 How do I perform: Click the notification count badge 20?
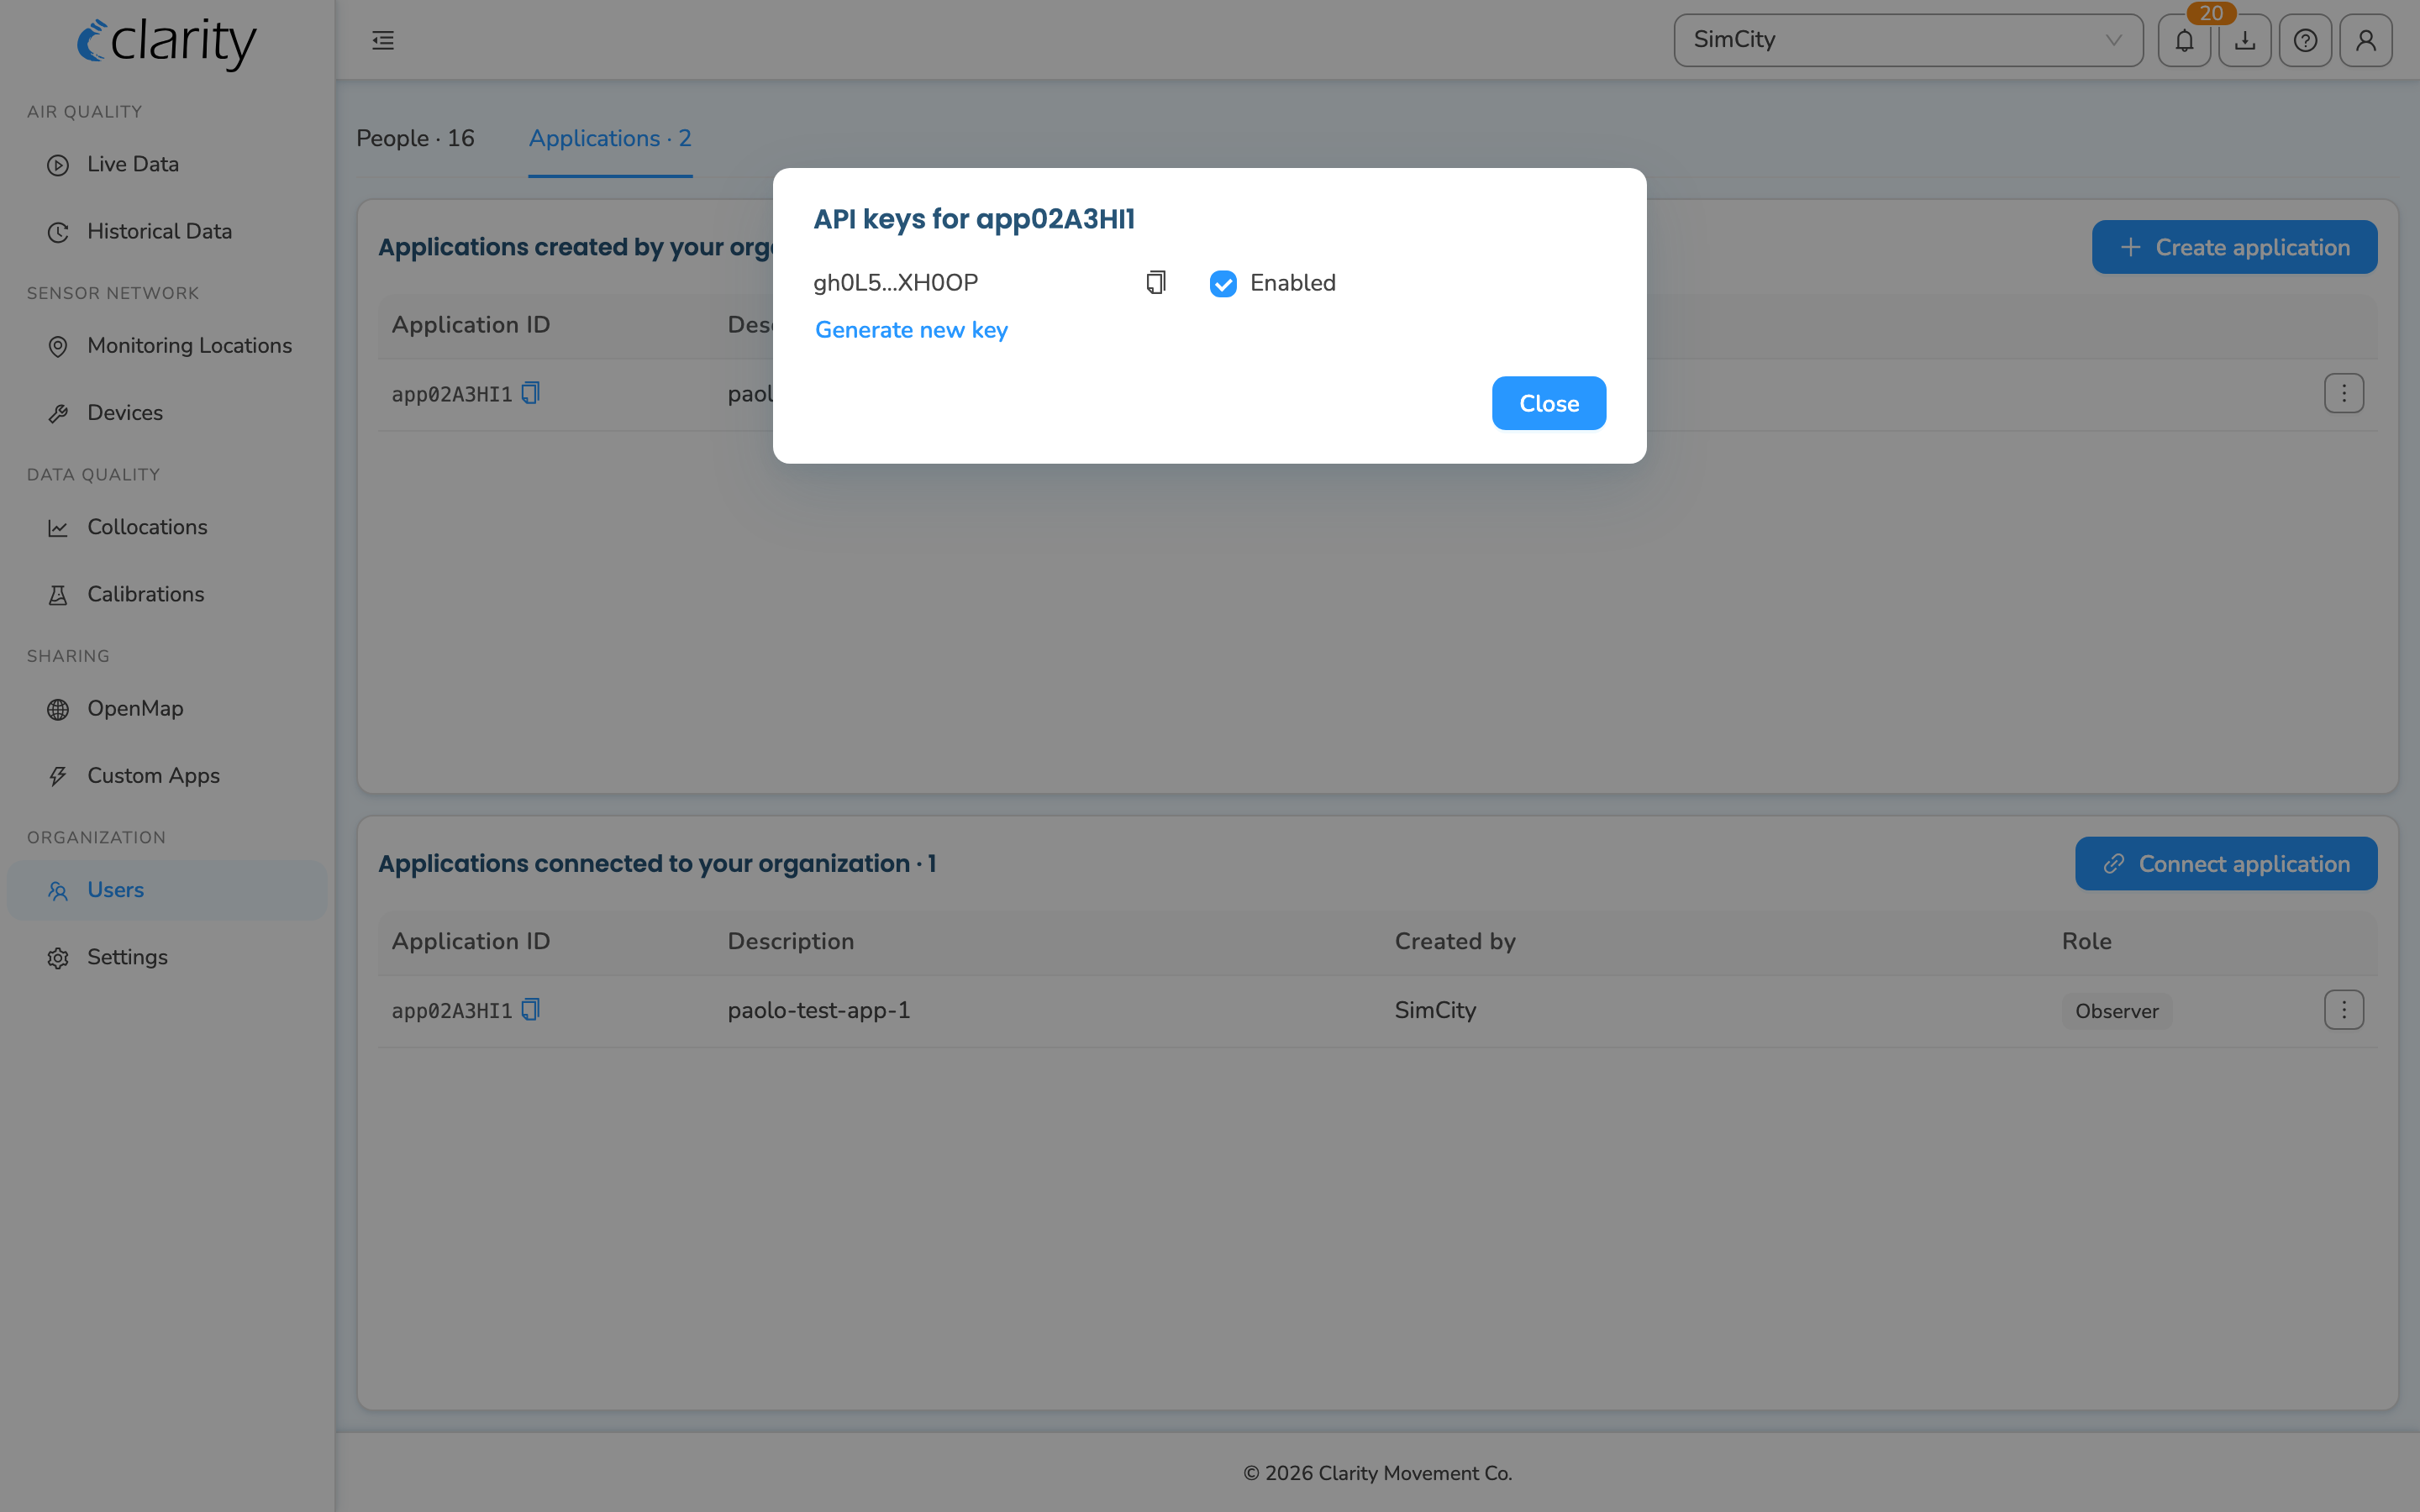coord(2211,13)
